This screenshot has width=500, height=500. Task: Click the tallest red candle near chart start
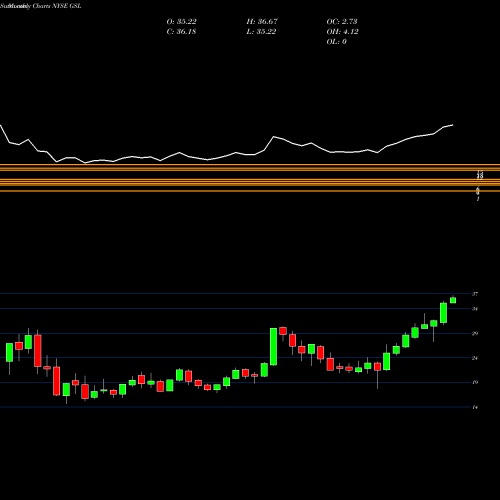click(x=38, y=351)
